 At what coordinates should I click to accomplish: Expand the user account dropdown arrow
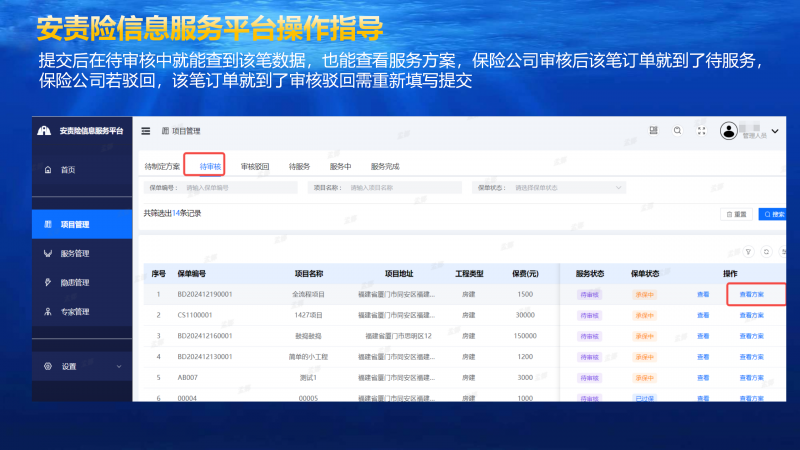click(775, 131)
